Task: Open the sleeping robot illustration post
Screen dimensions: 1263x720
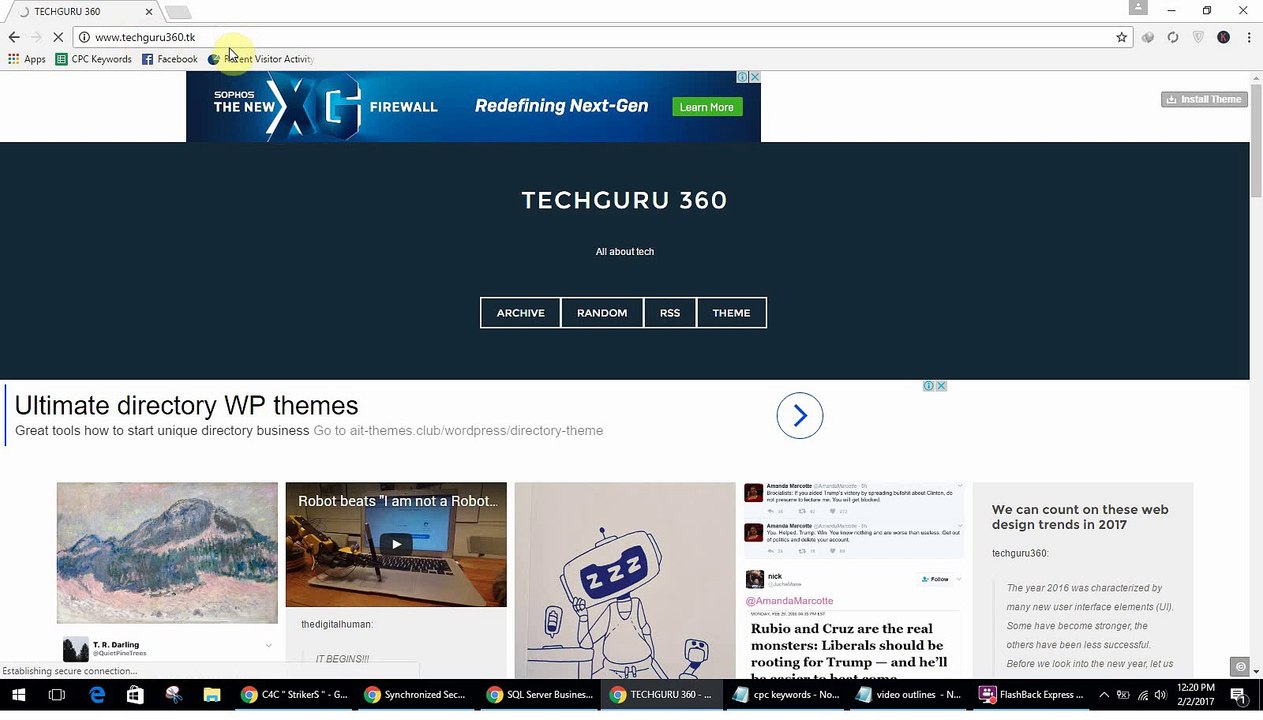Action: [625, 581]
